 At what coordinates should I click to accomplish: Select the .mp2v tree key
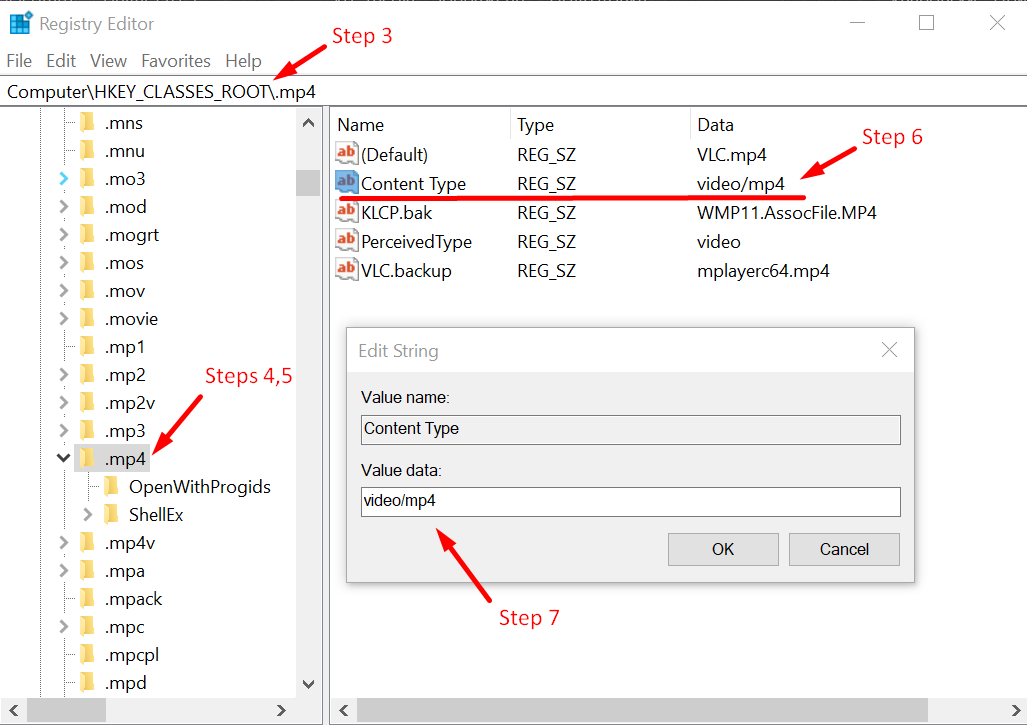130,403
